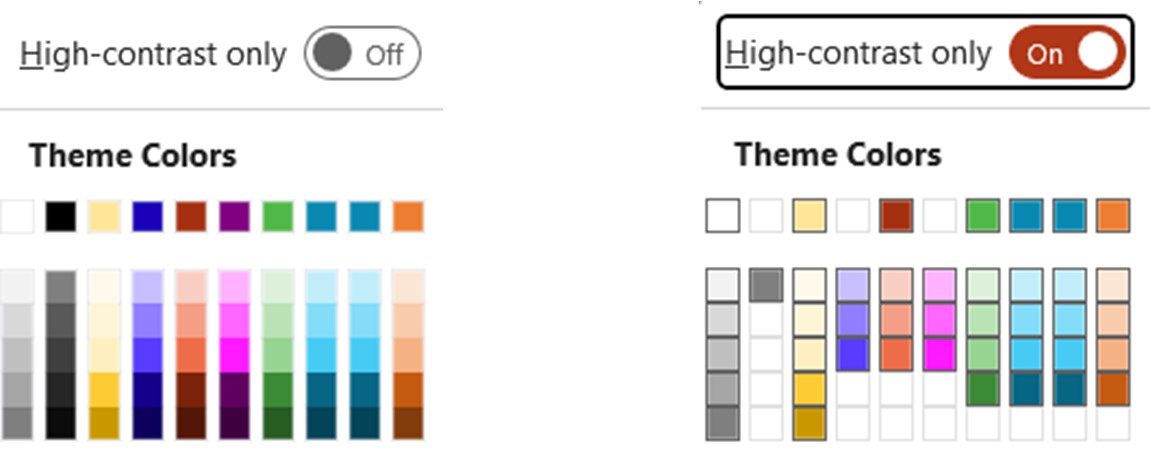Image resolution: width=1150 pixels, height=470 pixels.
Task: Pick bright magenta shade in left palette
Action: [x=235, y=355]
